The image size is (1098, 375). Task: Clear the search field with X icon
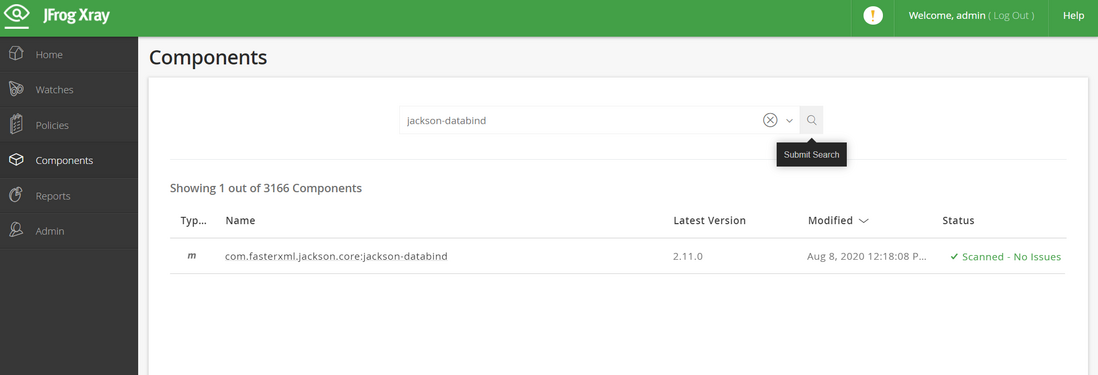pos(770,120)
